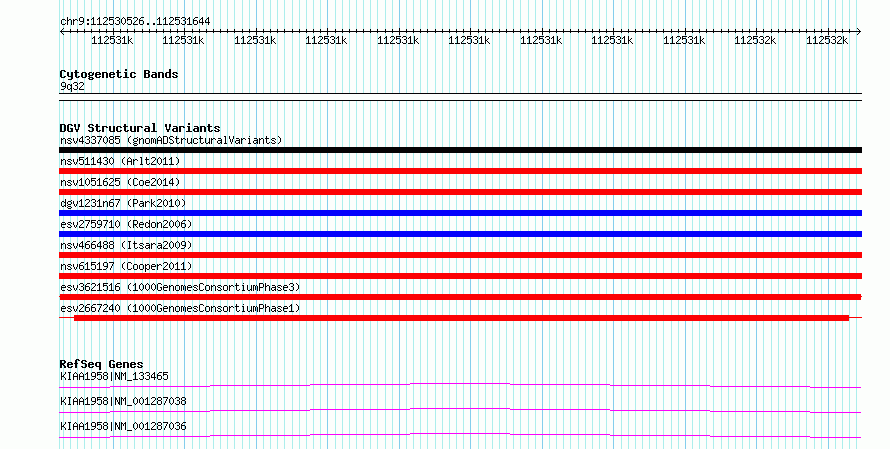Click the magenta line under KIAA1958|NM_001287038
The height and width of the screenshot is (449, 890).
460,411
